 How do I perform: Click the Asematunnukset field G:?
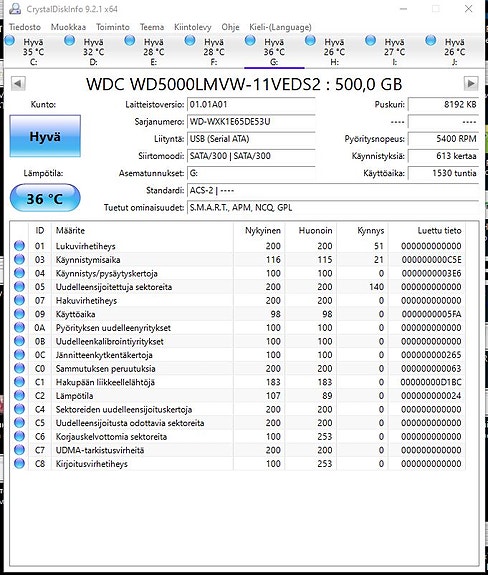(251, 173)
